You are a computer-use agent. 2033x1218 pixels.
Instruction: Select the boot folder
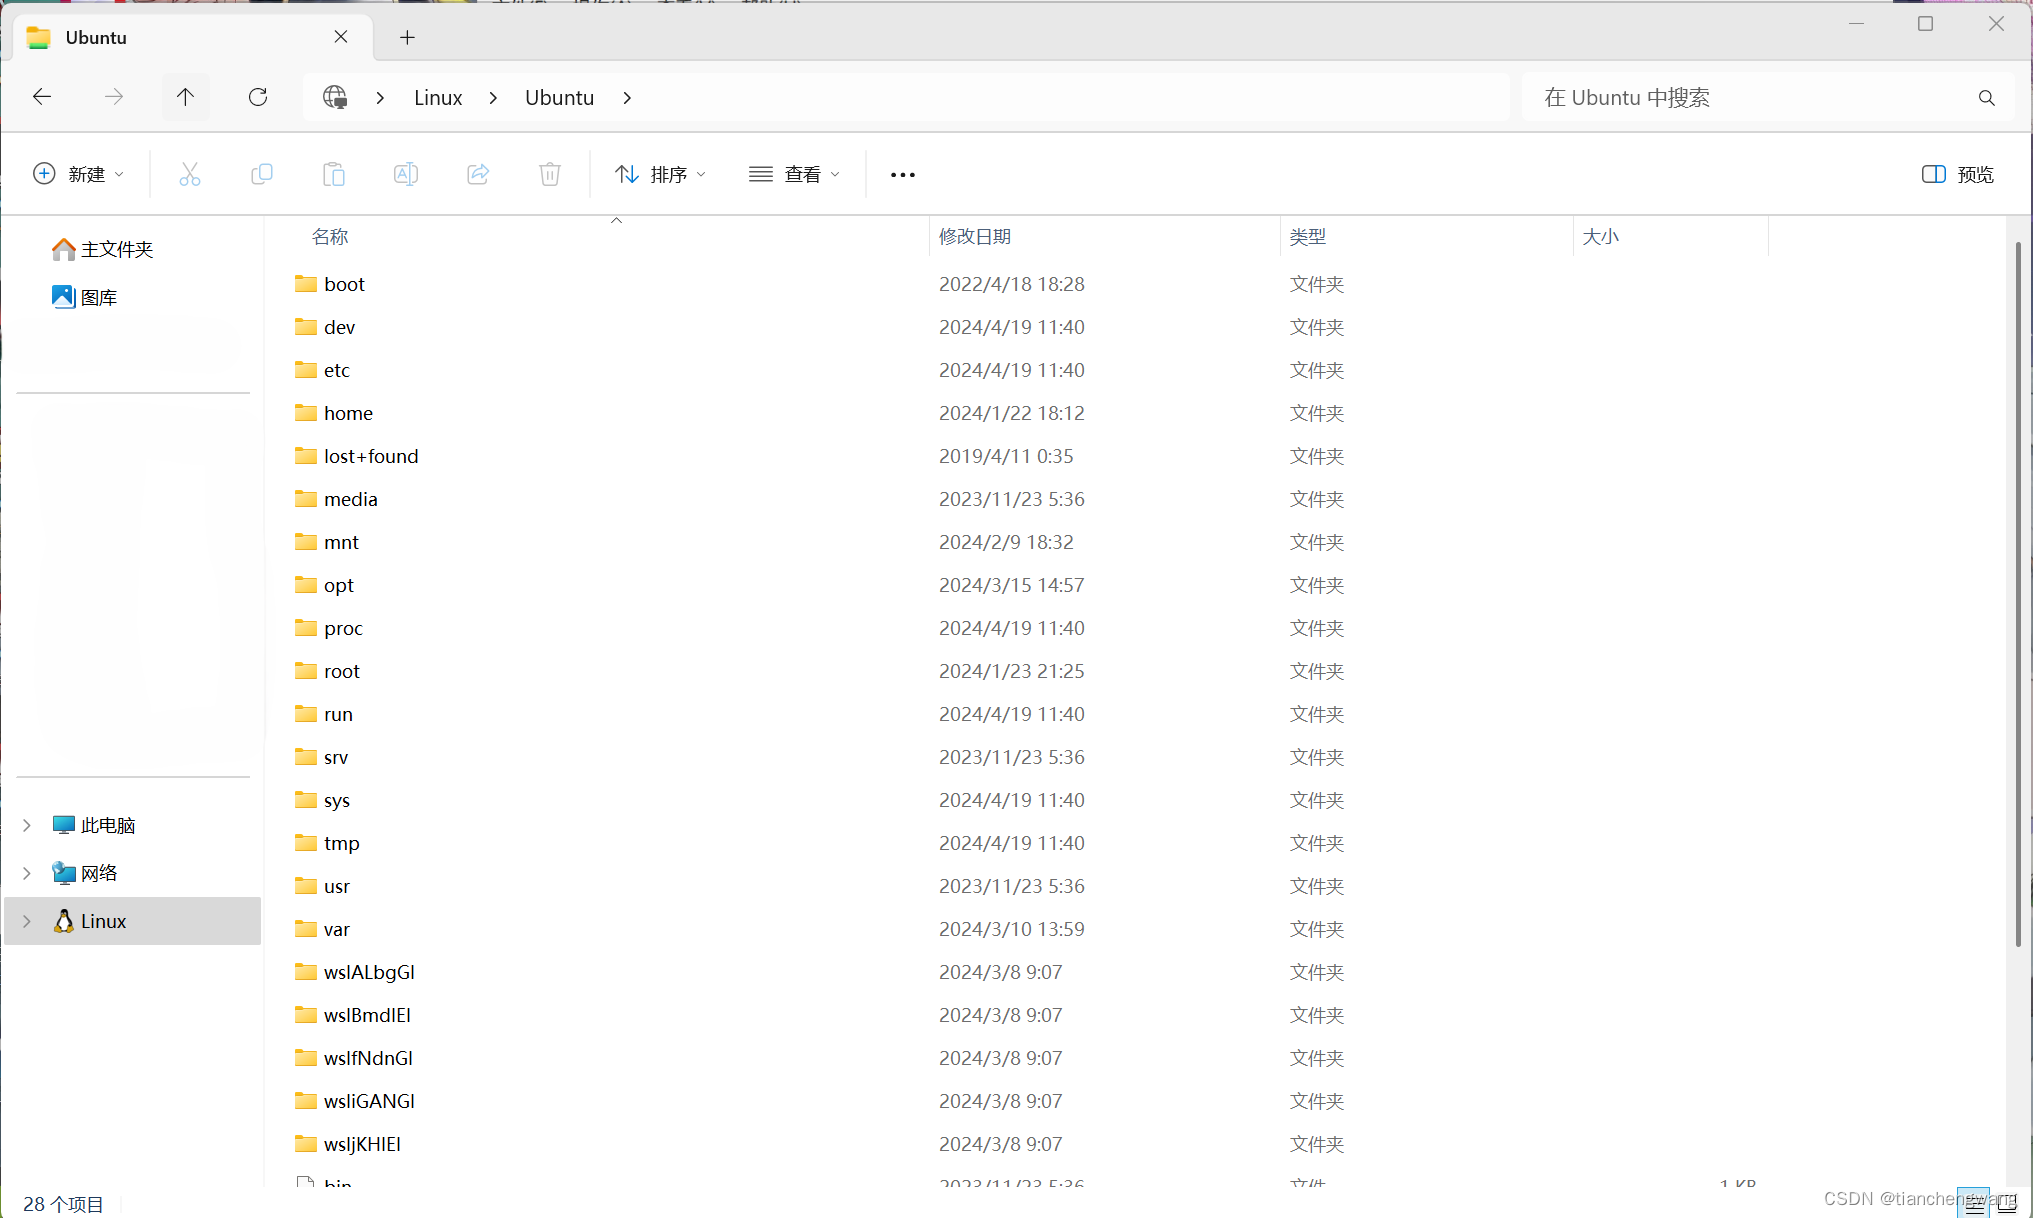click(344, 284)
